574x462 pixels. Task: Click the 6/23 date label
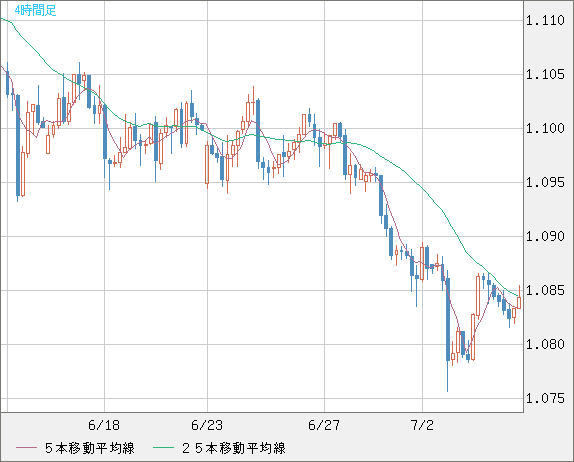(207, 425)
